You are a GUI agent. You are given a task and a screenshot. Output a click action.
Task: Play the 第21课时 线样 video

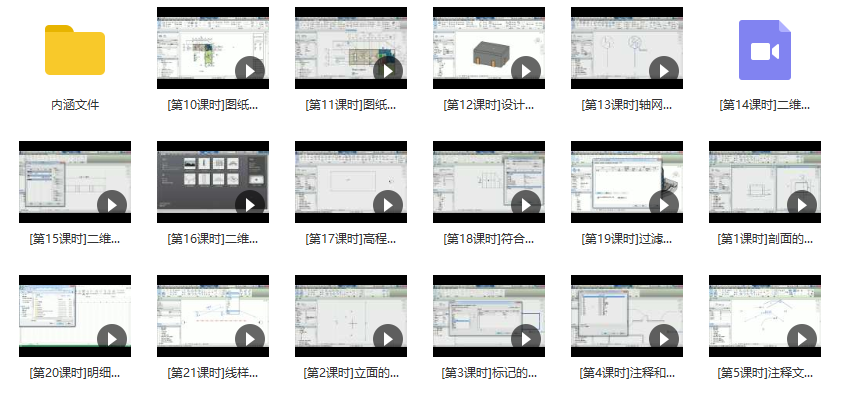coord(250,339)
